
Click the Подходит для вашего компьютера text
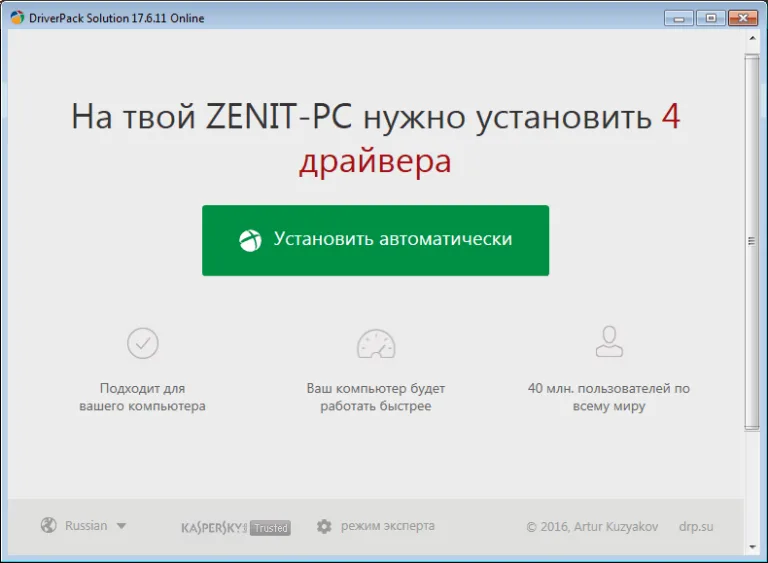pyautogui.click(x=143, y=397)
